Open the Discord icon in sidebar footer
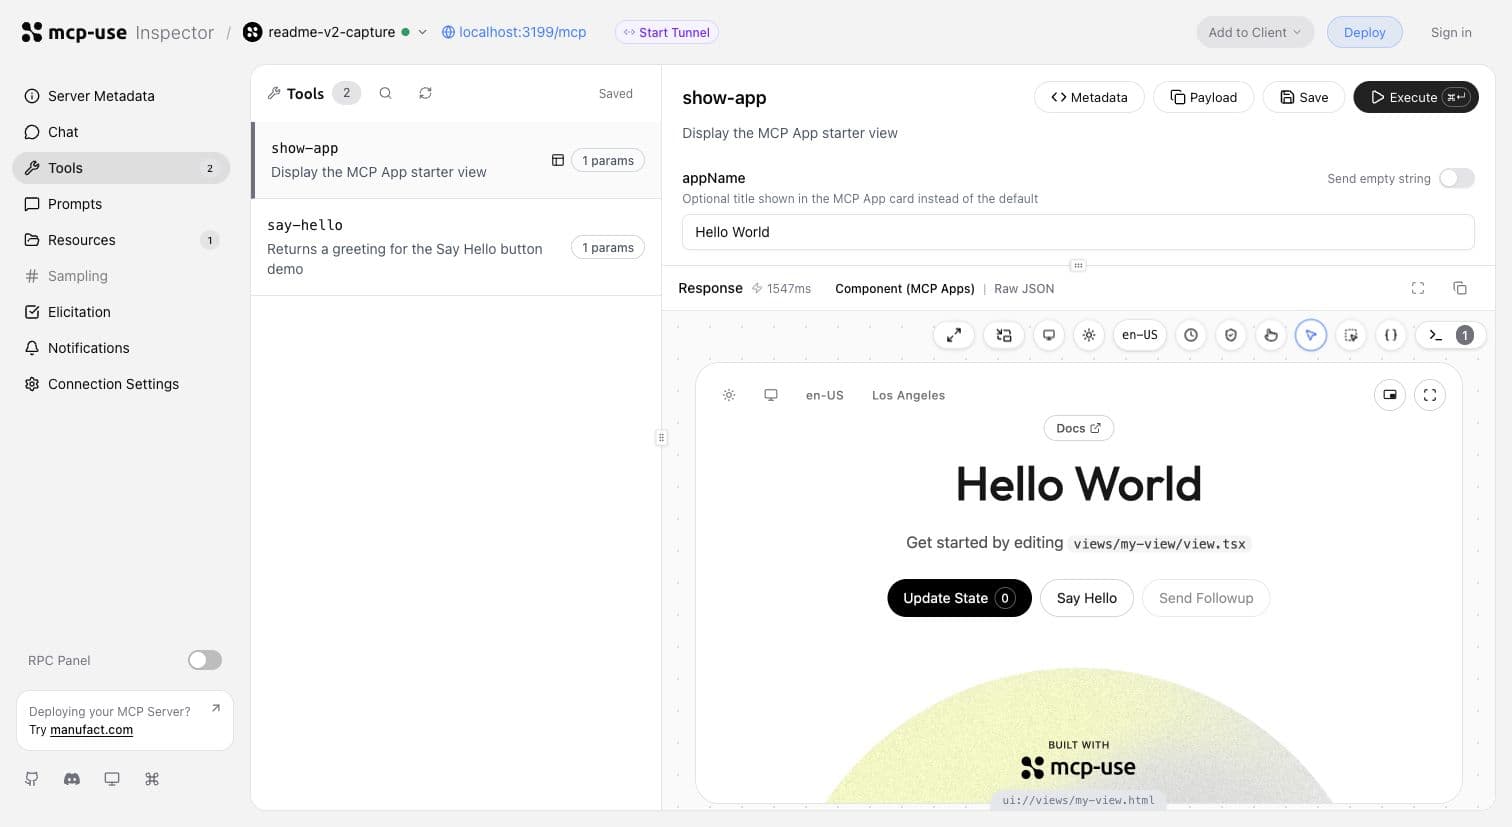This screenshot has height=827, width=1512. point(72,779)
